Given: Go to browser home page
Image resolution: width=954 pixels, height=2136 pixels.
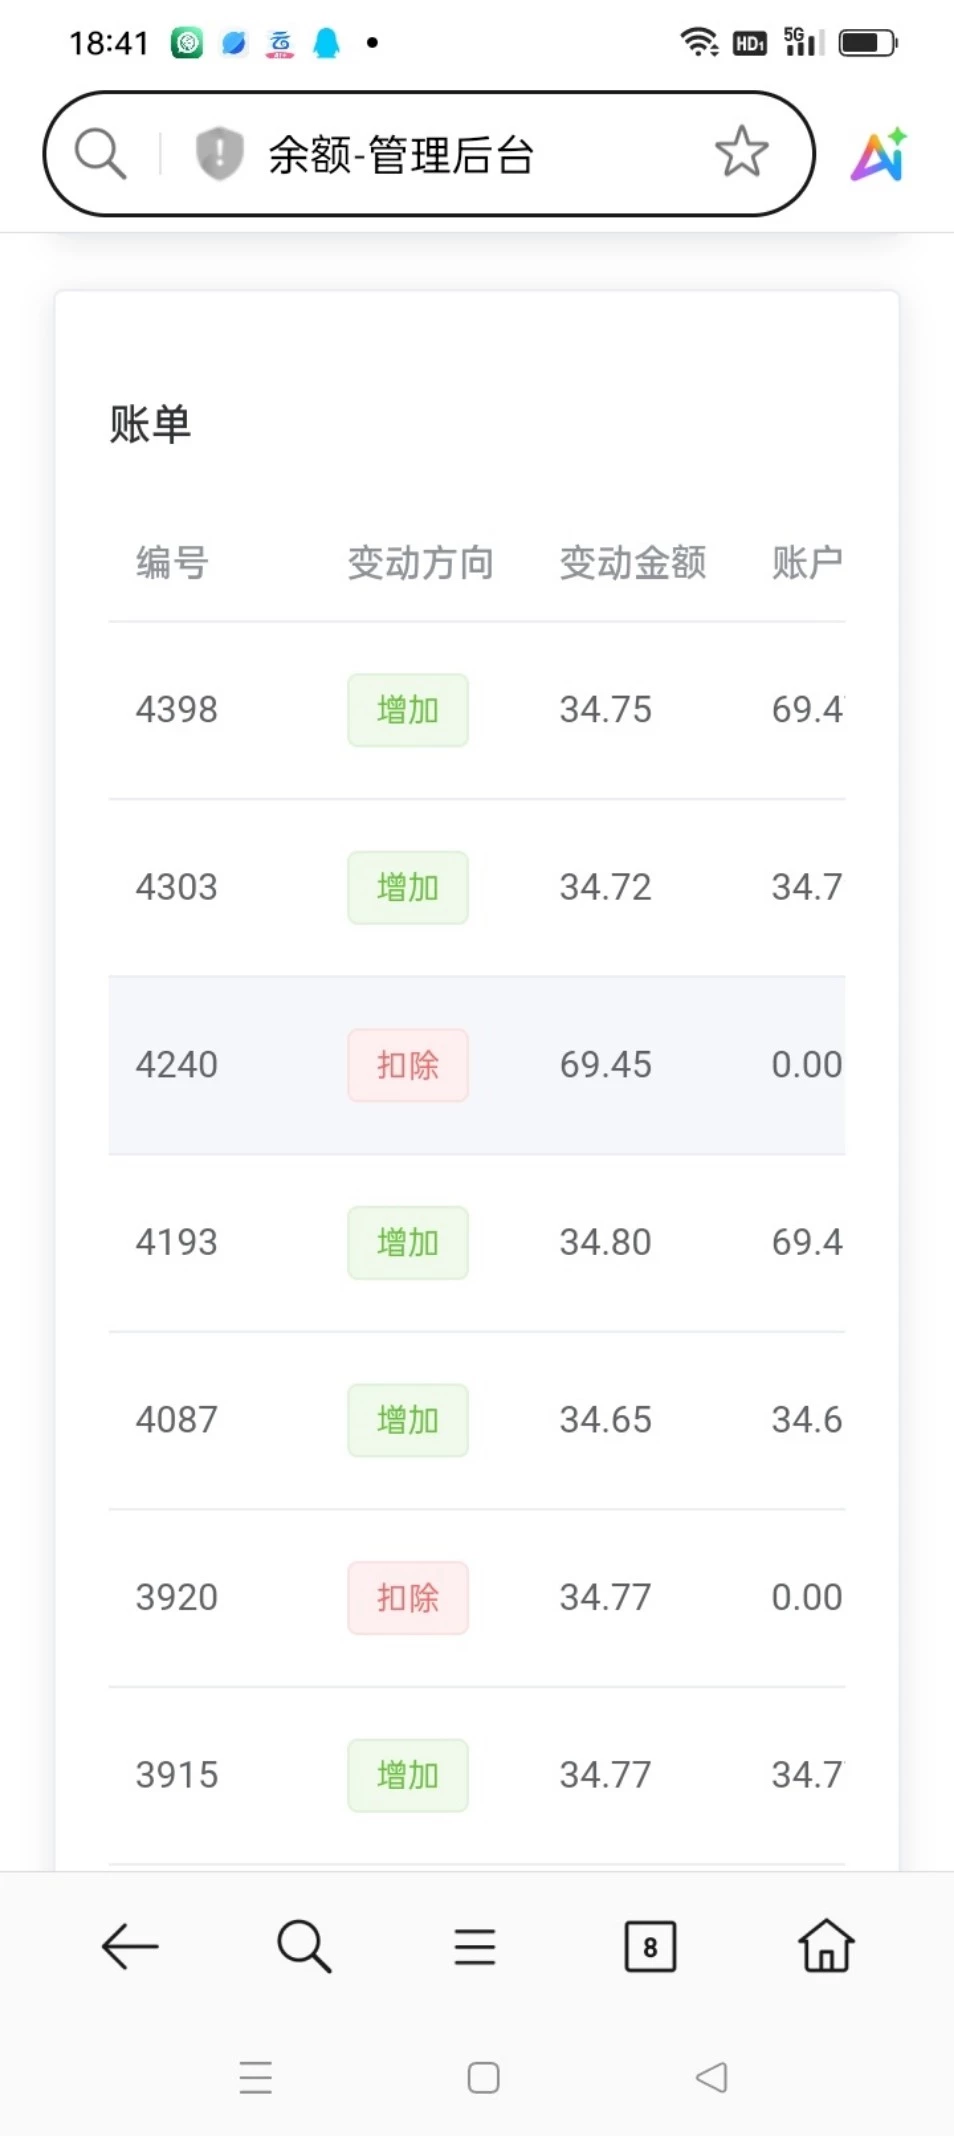Looking at the screenshot, I should 826,1946.
